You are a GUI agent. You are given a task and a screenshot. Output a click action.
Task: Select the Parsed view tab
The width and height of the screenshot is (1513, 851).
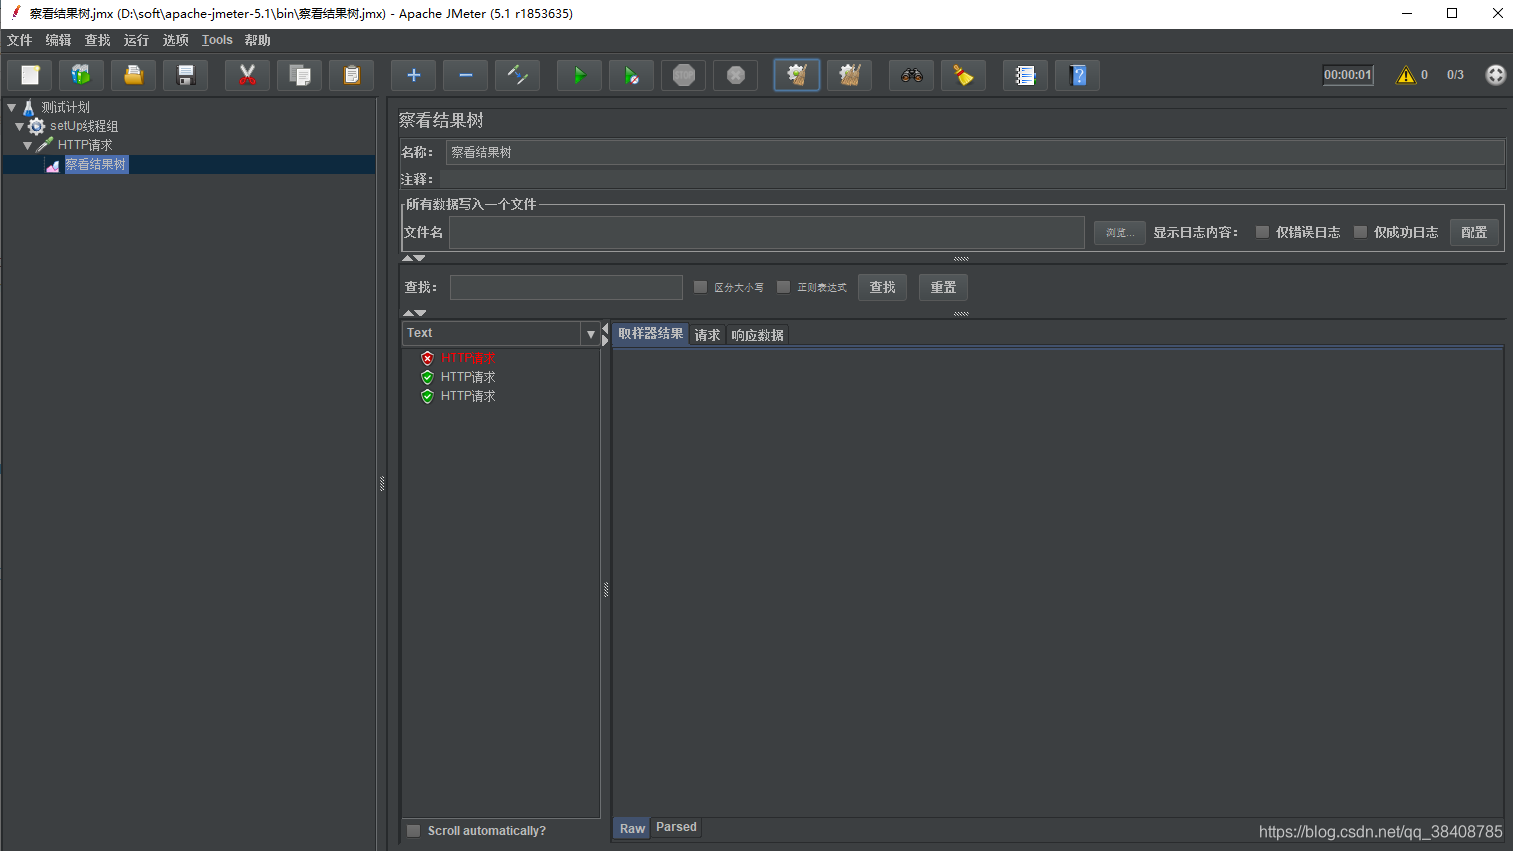click(x=677, y=827)
